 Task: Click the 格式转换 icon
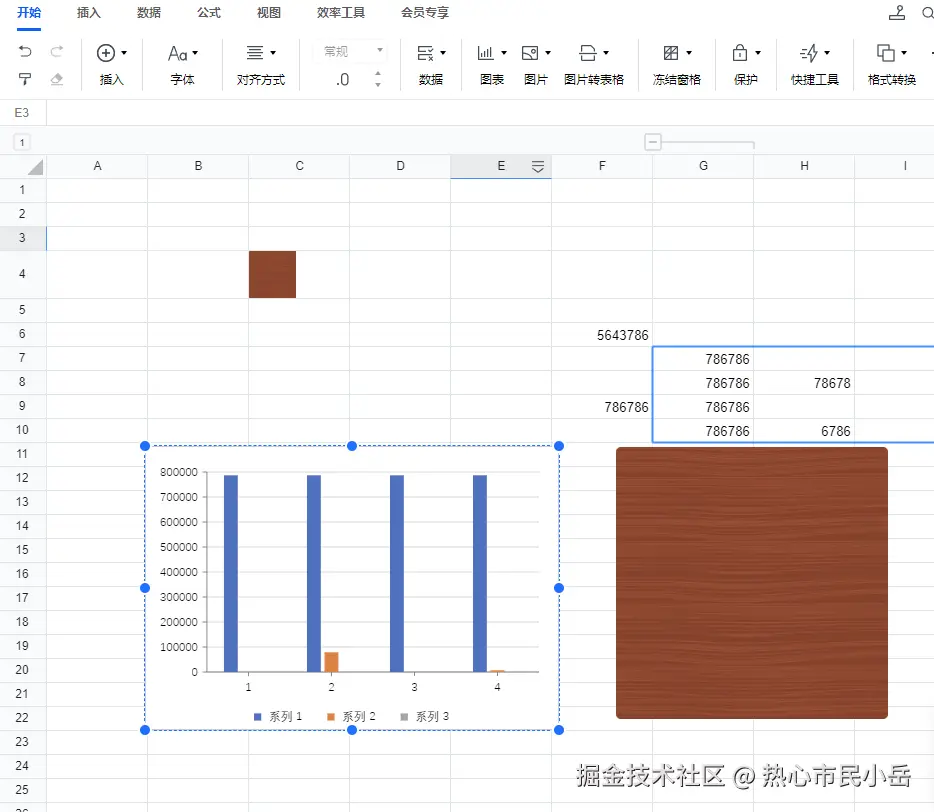tap(886, 53)
